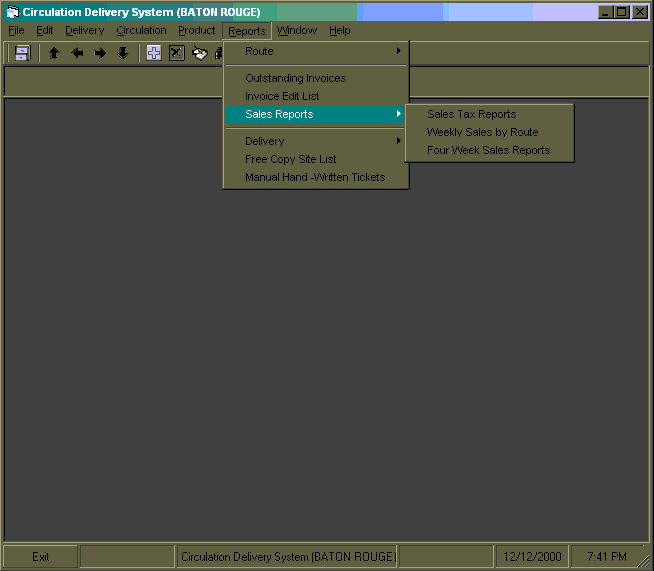Open the Product menu

pos(196,30)
